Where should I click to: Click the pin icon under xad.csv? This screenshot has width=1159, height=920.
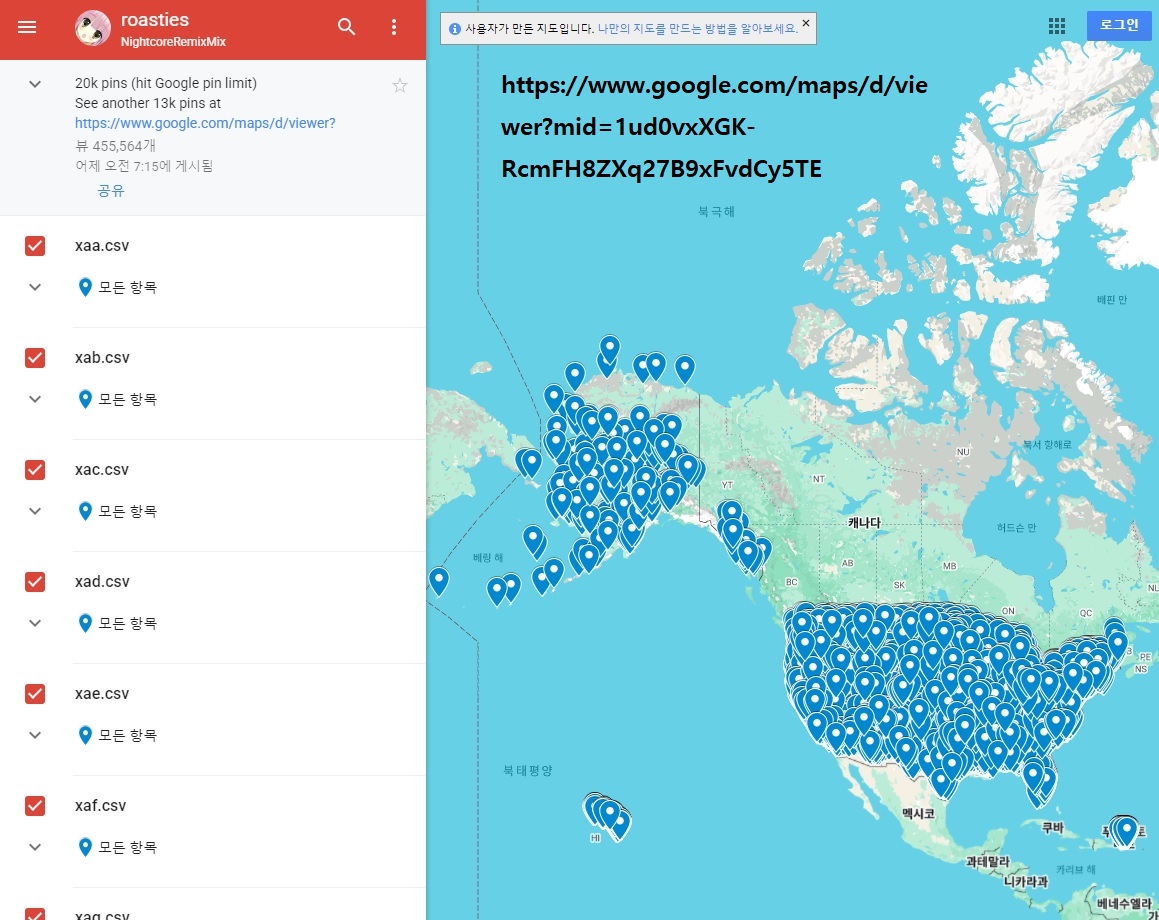[85, 624]
